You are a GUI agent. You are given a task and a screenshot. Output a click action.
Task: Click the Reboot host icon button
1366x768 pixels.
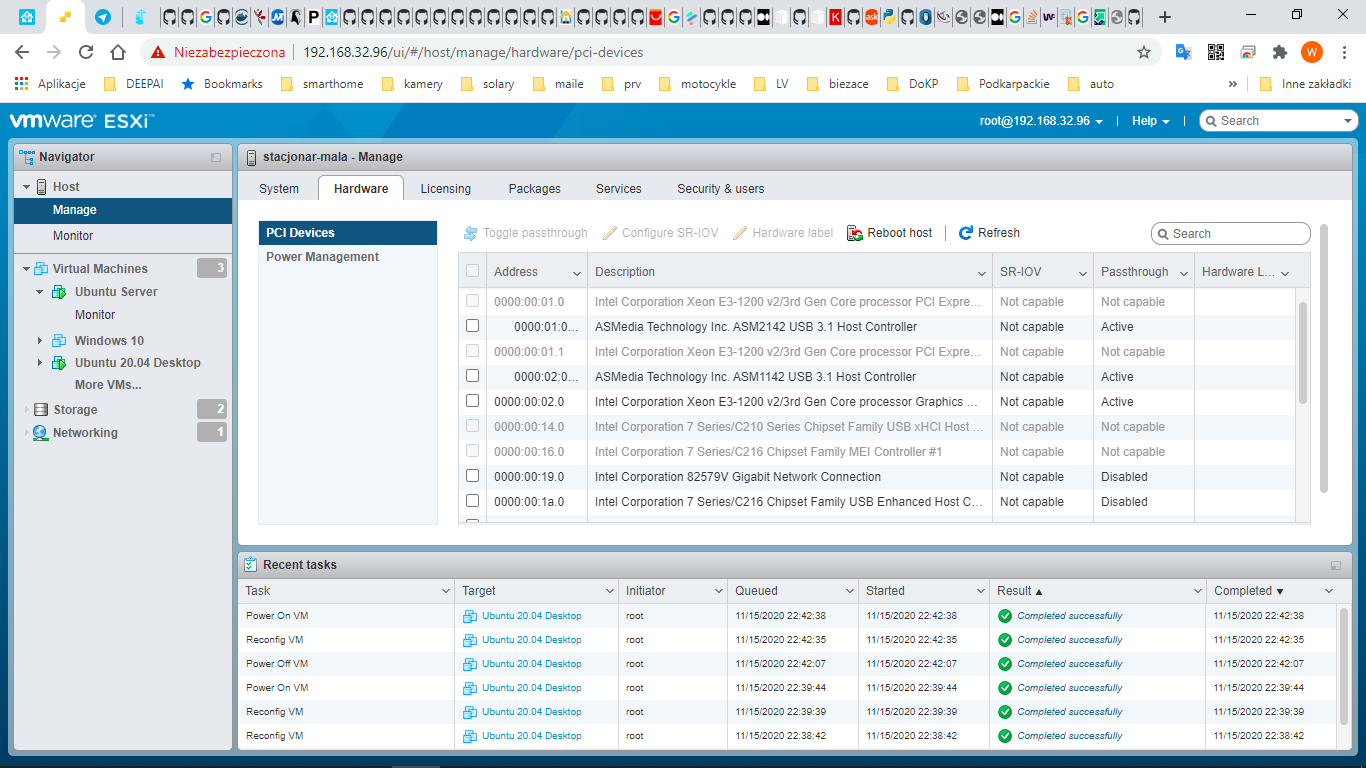click(x=855, y=233)
